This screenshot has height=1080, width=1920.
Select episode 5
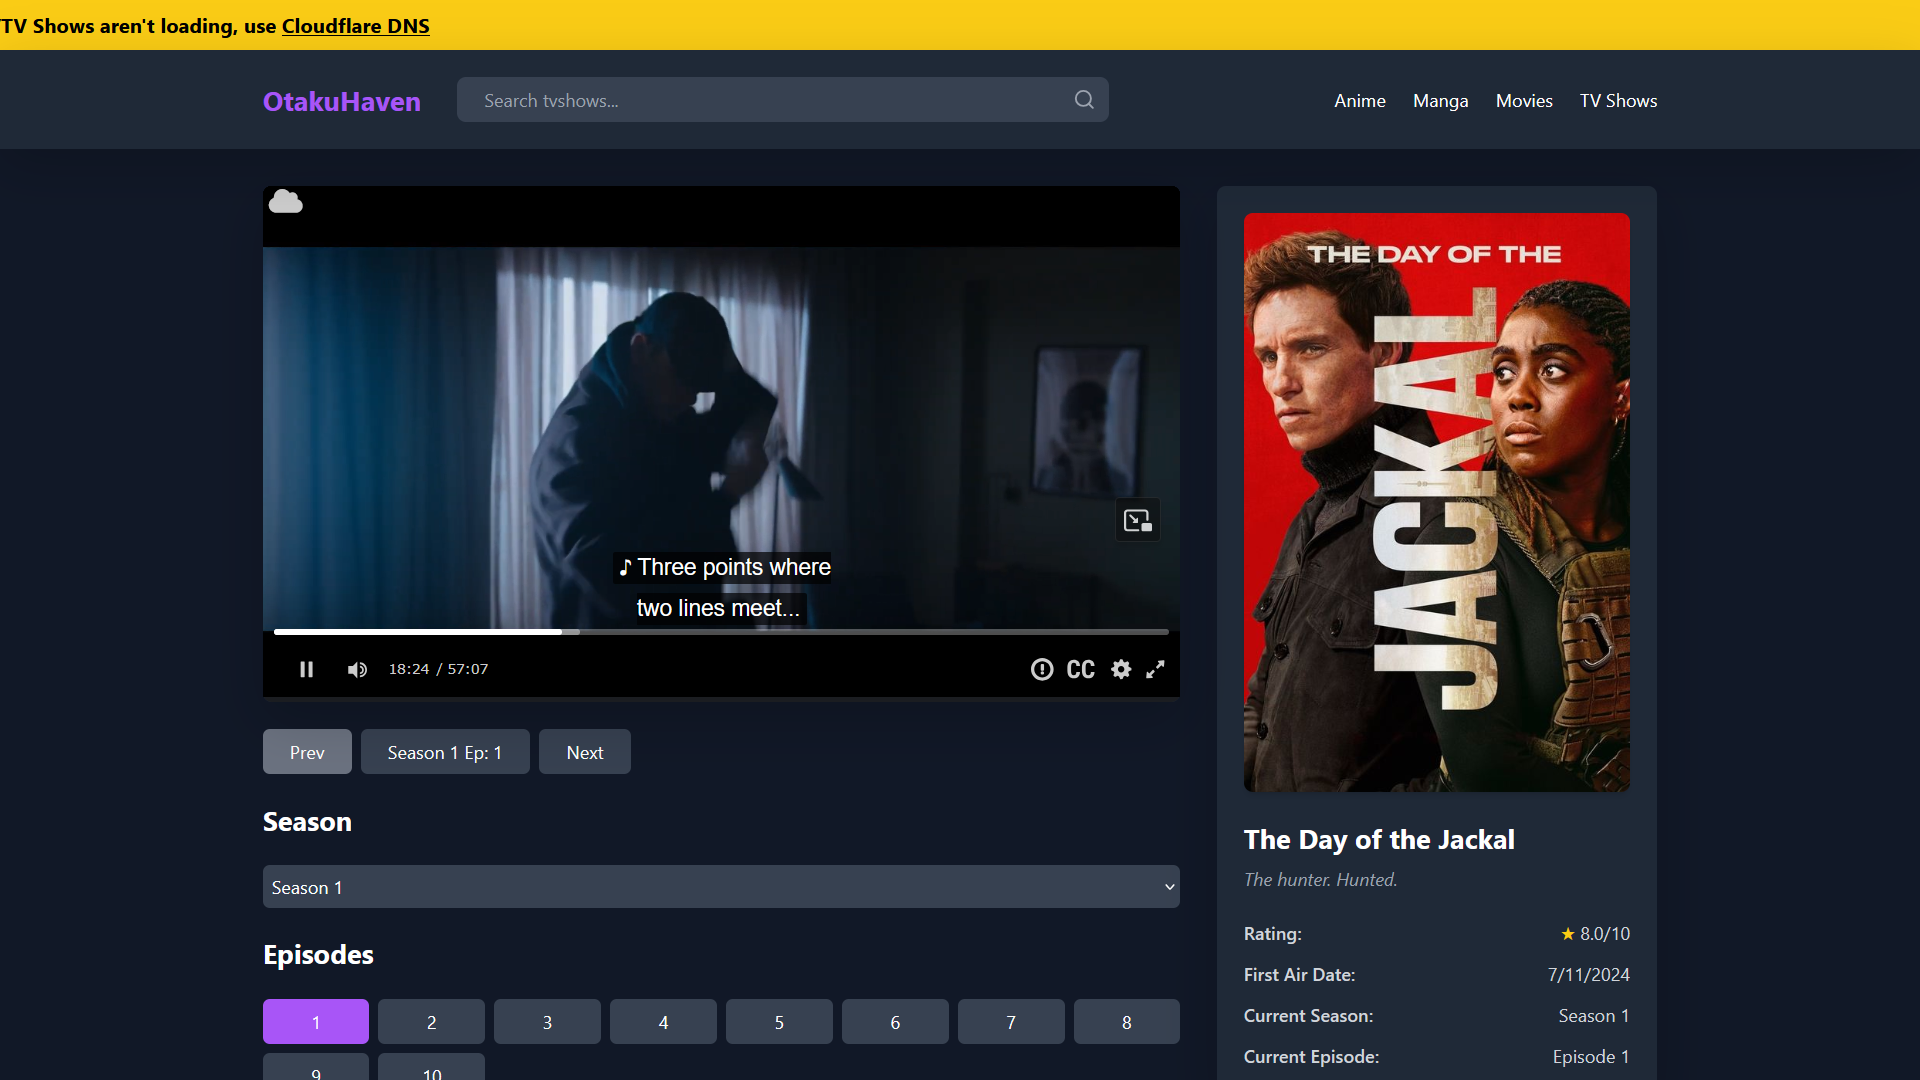[x=778, y=1022]
